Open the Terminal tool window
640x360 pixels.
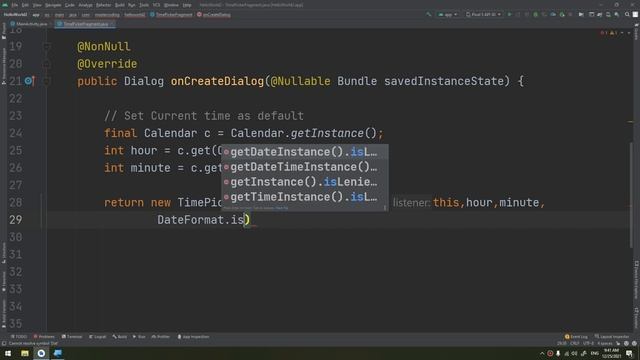pos(72,337)
